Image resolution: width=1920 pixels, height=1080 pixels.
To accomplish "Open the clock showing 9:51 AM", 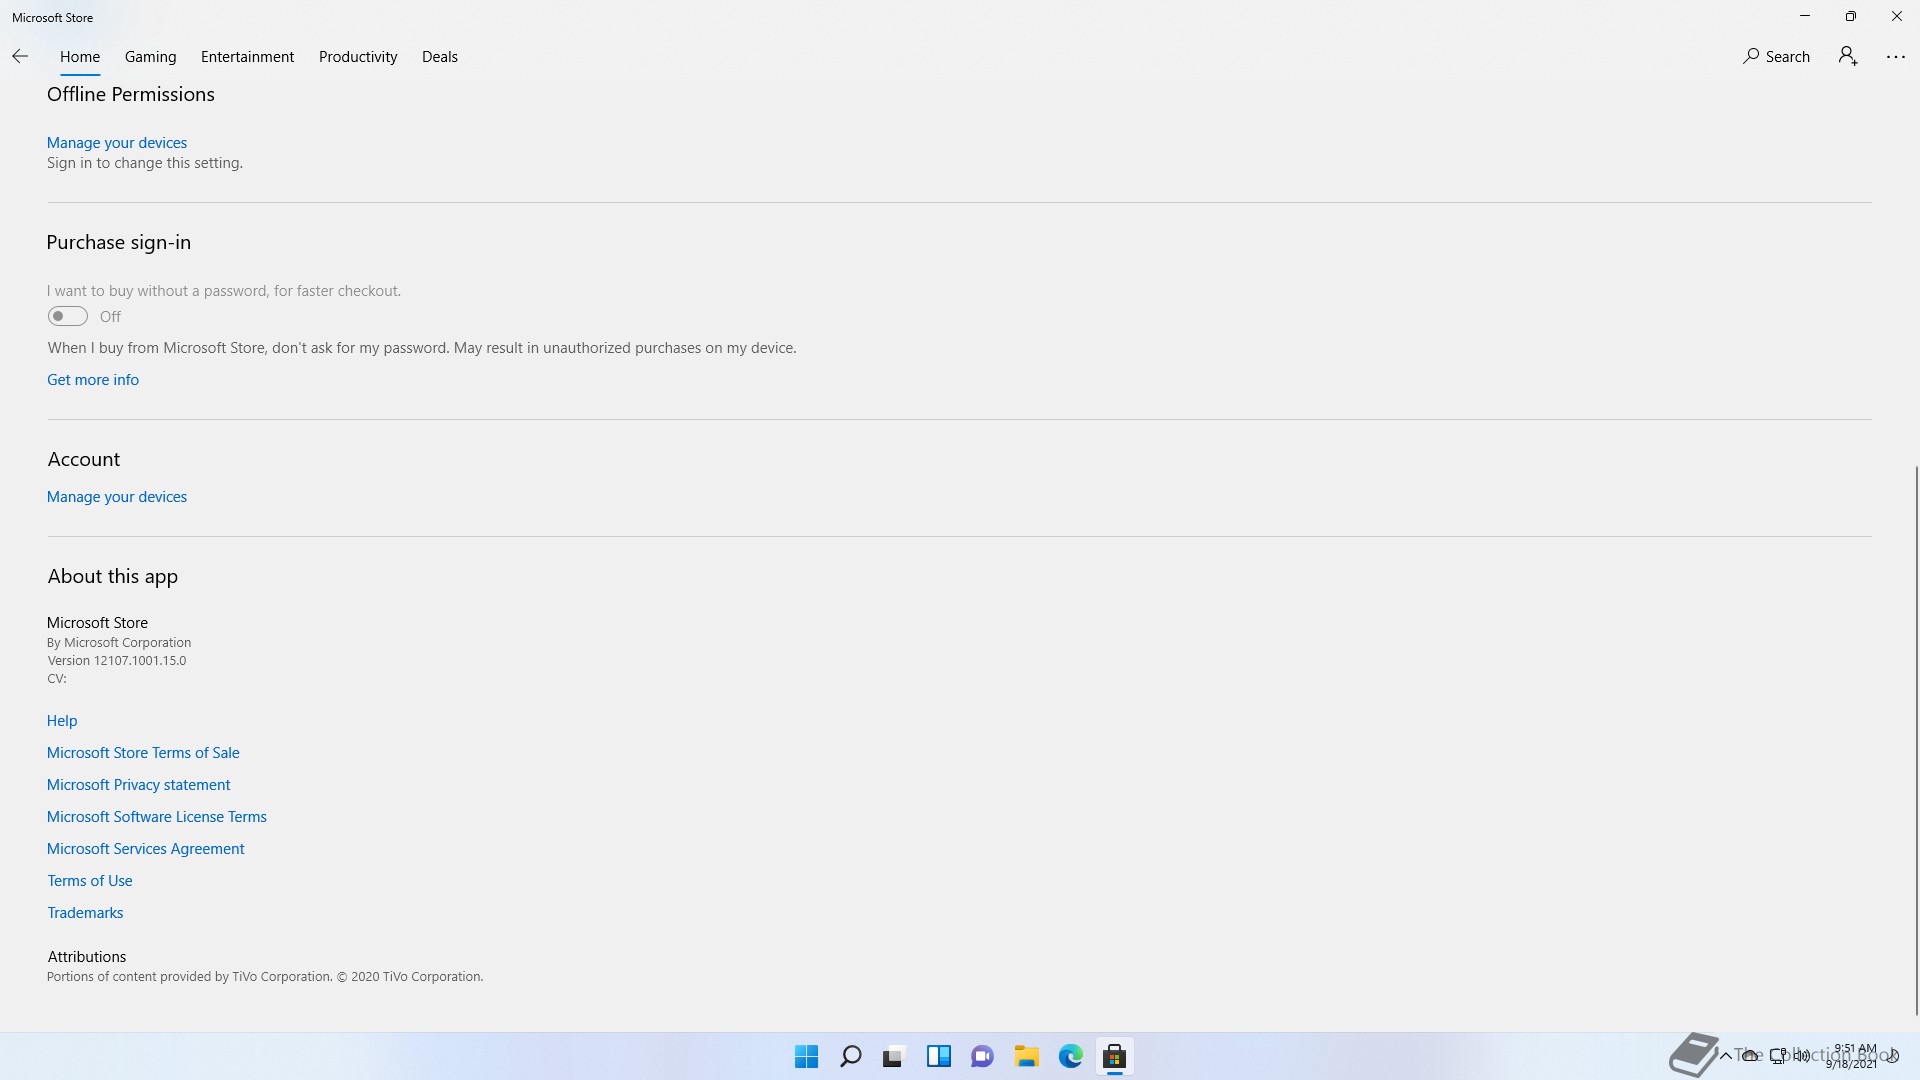I will click(1853, 1056).
